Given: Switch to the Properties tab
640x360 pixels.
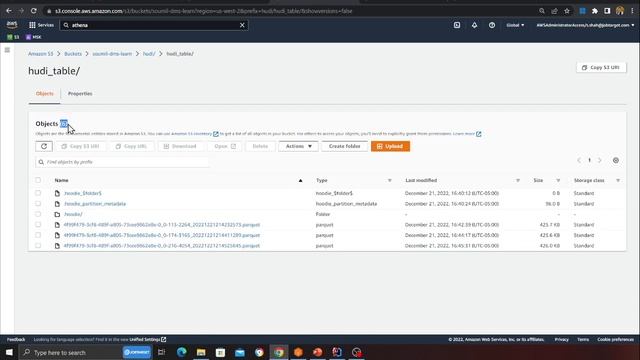Looking at the screenshot, I should click(x=80, y=93).
